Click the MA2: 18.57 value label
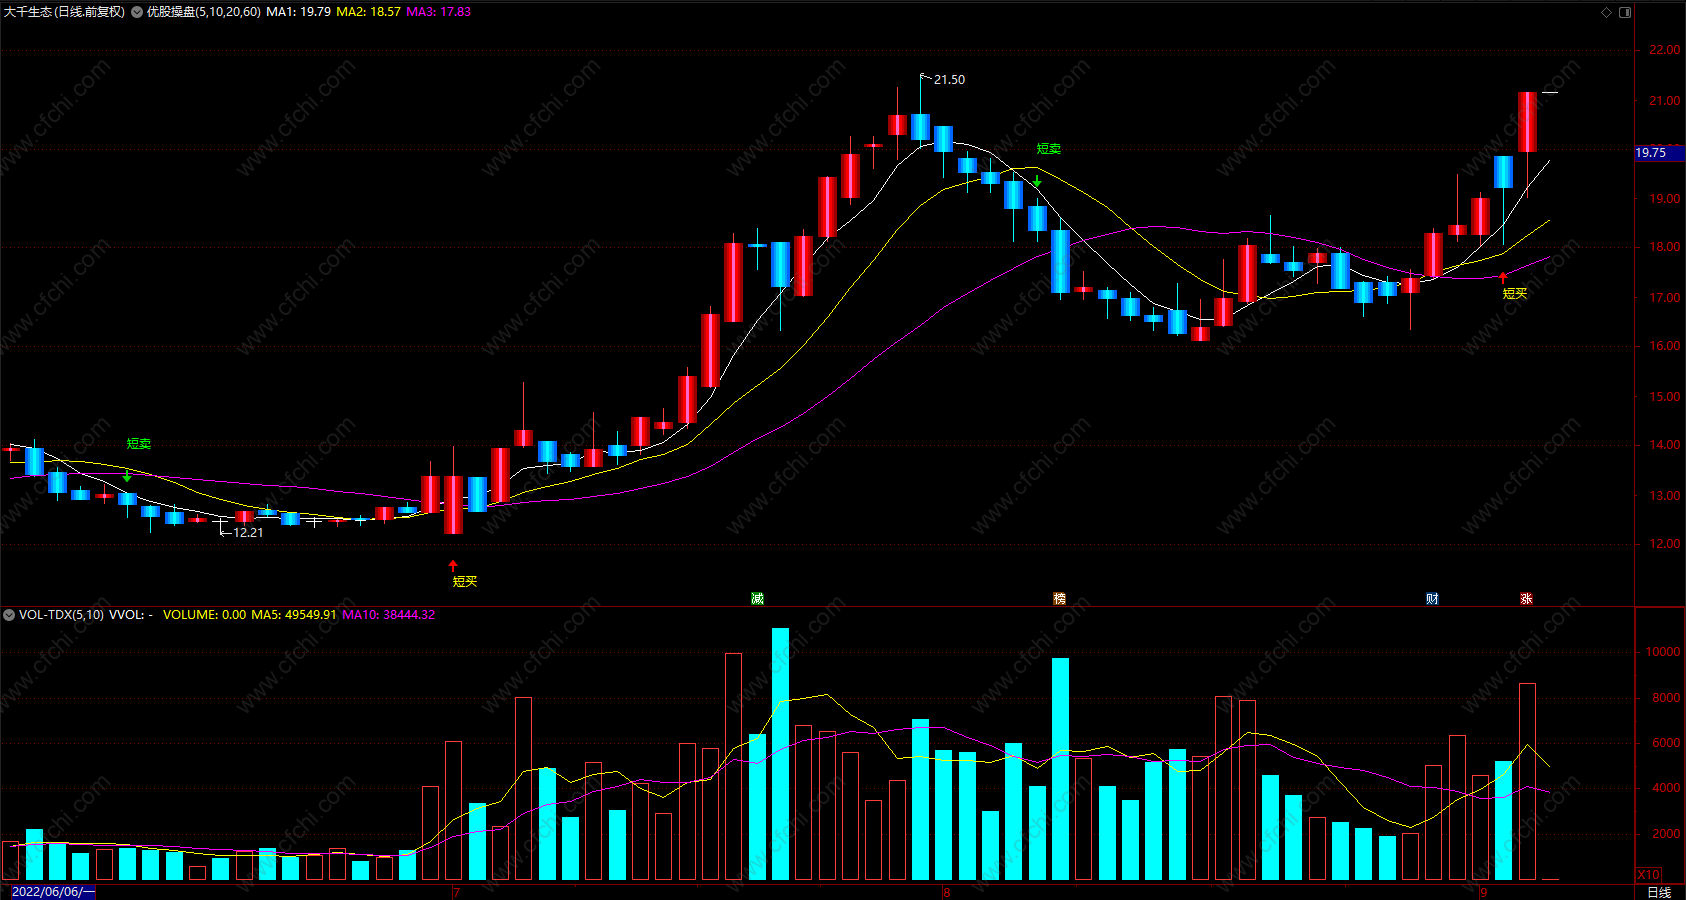The height and width of the screenshot is (900, 1686). pyautogui.click(x=368, y=12)
